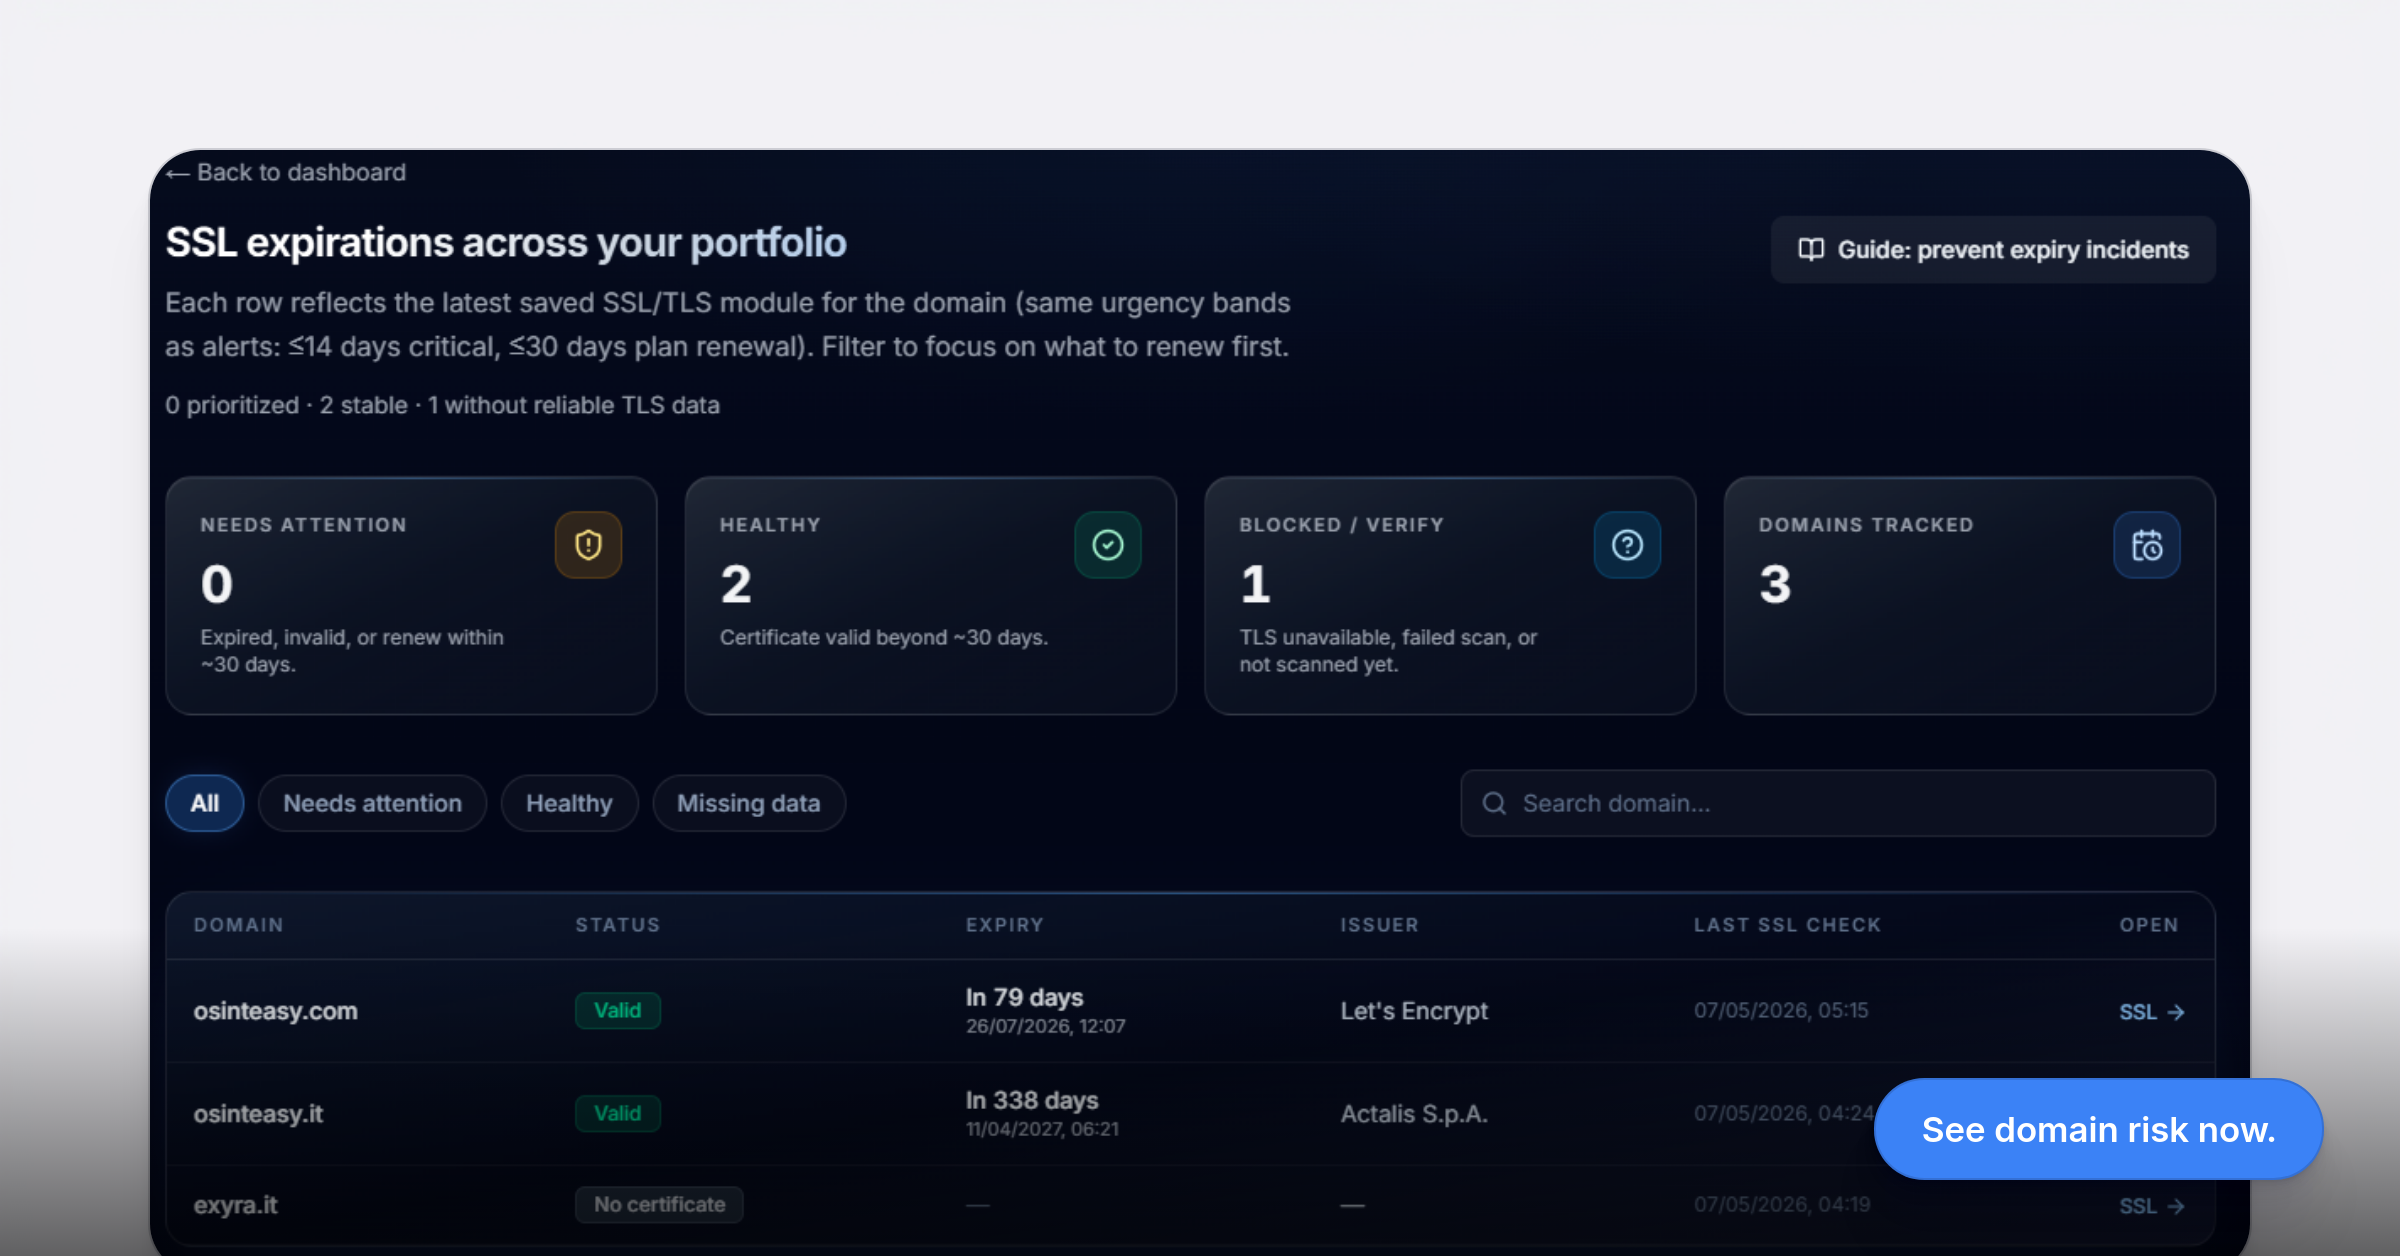Image resolution: width=2400 pixels, height=1256 pixels.
Task: Go back via Back to dashboard link
Action: pos(286,172)
